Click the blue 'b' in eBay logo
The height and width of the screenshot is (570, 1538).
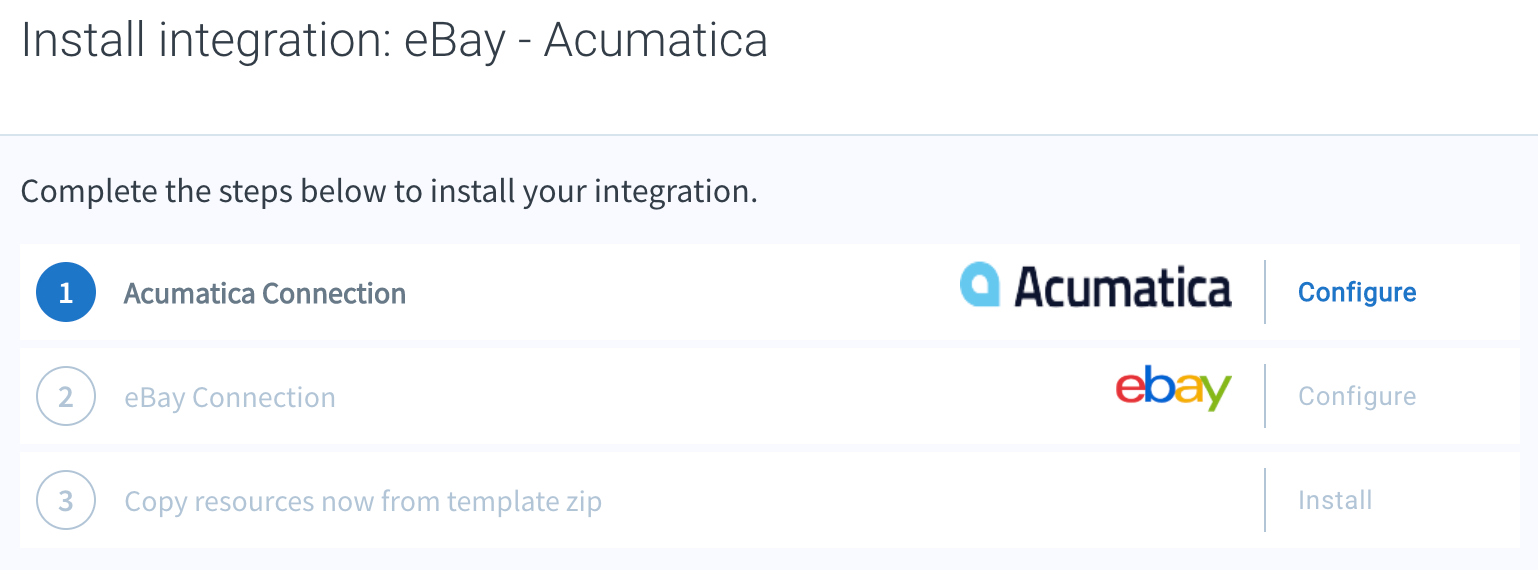(x=1159, y=385)
